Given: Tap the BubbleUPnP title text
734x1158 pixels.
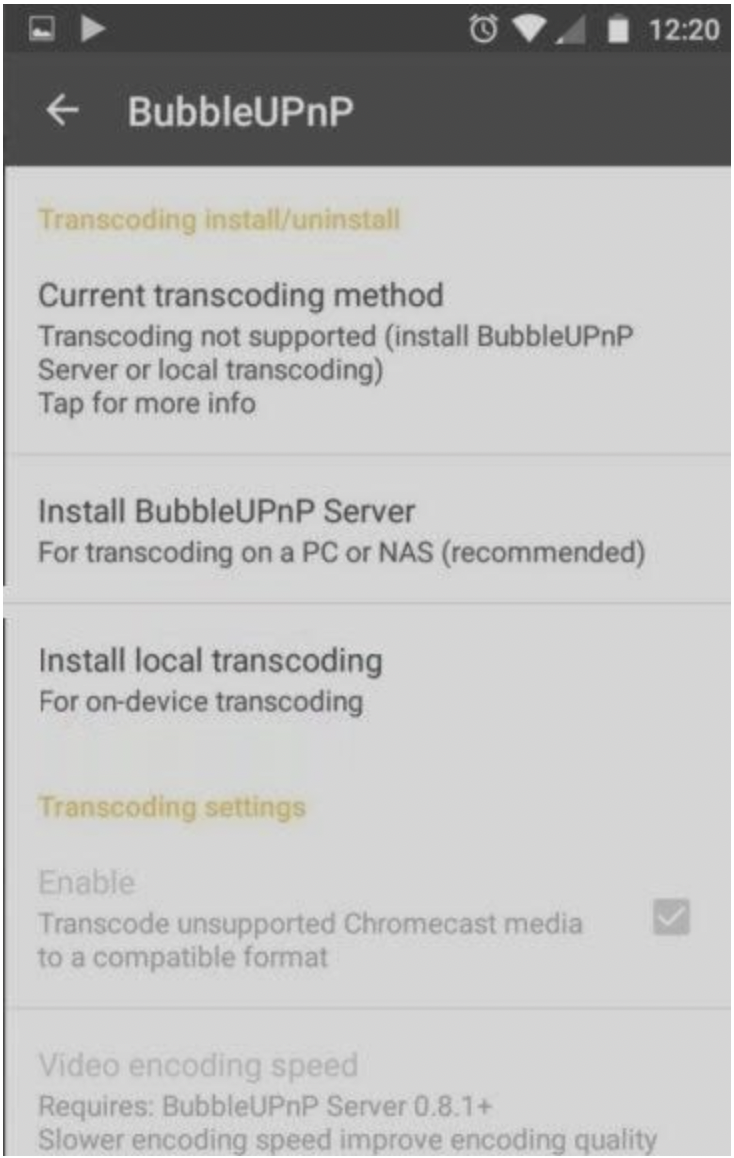Looking at the screenshot, I should click(240, 112).
